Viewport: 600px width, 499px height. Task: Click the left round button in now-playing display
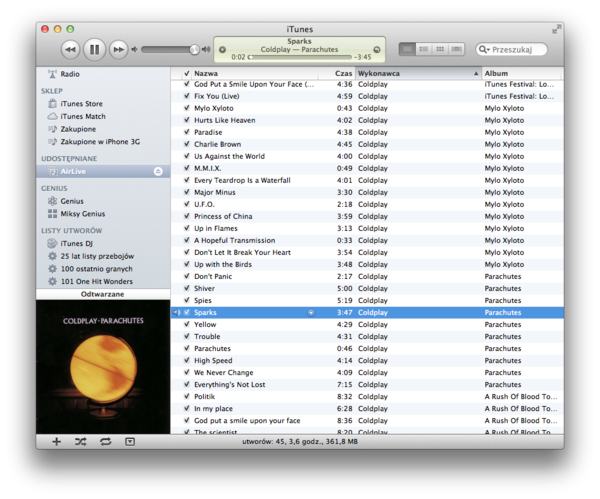click(222, 49)
